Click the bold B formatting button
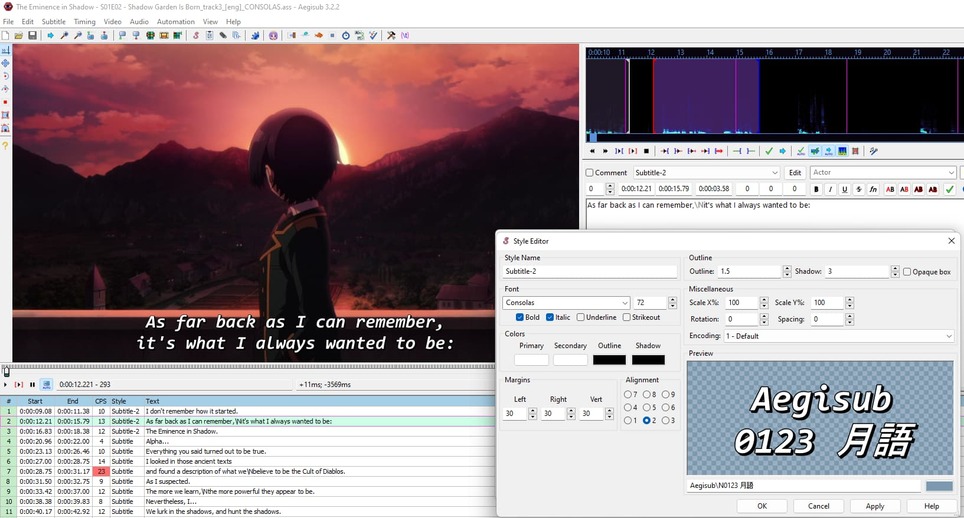The width and height of the screenshot is (964, 518). pos(816,189)
